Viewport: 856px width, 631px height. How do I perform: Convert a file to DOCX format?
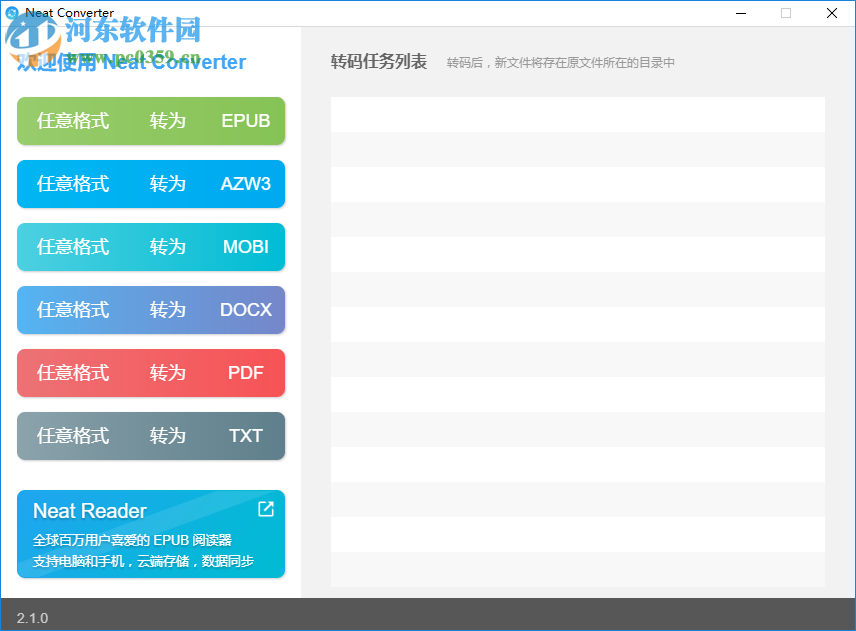coord(150,310)
